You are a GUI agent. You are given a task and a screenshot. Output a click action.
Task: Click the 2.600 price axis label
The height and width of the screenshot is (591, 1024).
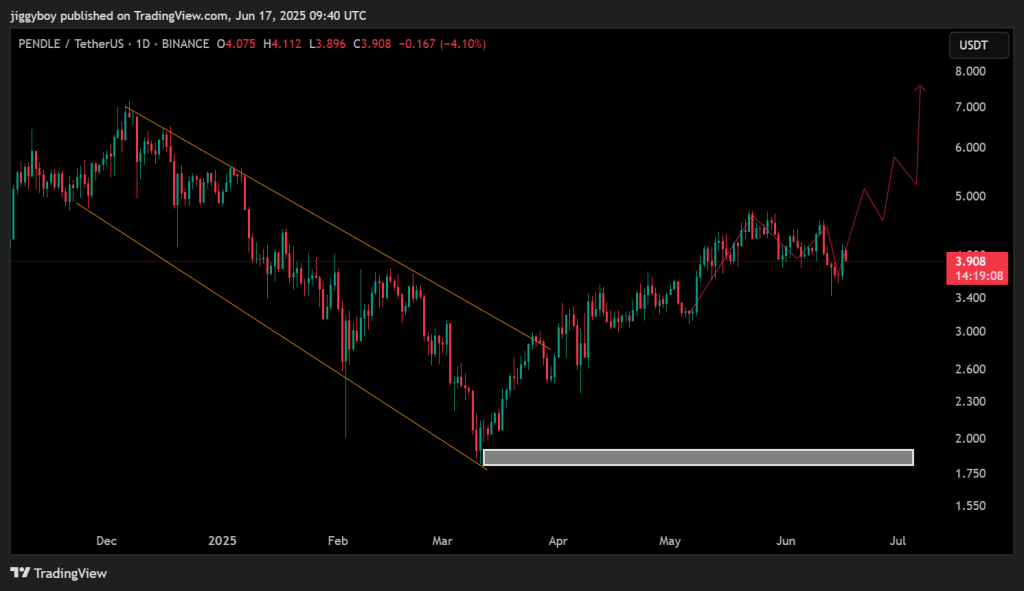970,369
